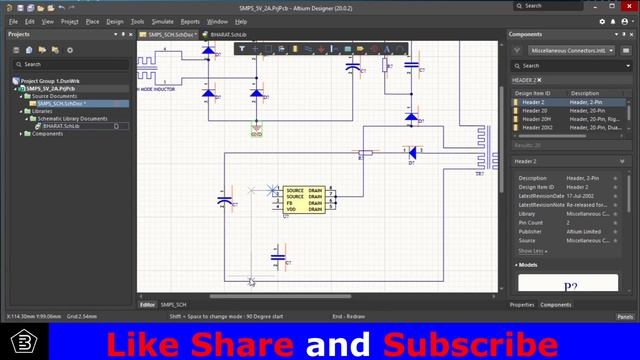Click the yellow Place Part icon in the active bar
The image size is (640, 360).
[x=295, y=49]
